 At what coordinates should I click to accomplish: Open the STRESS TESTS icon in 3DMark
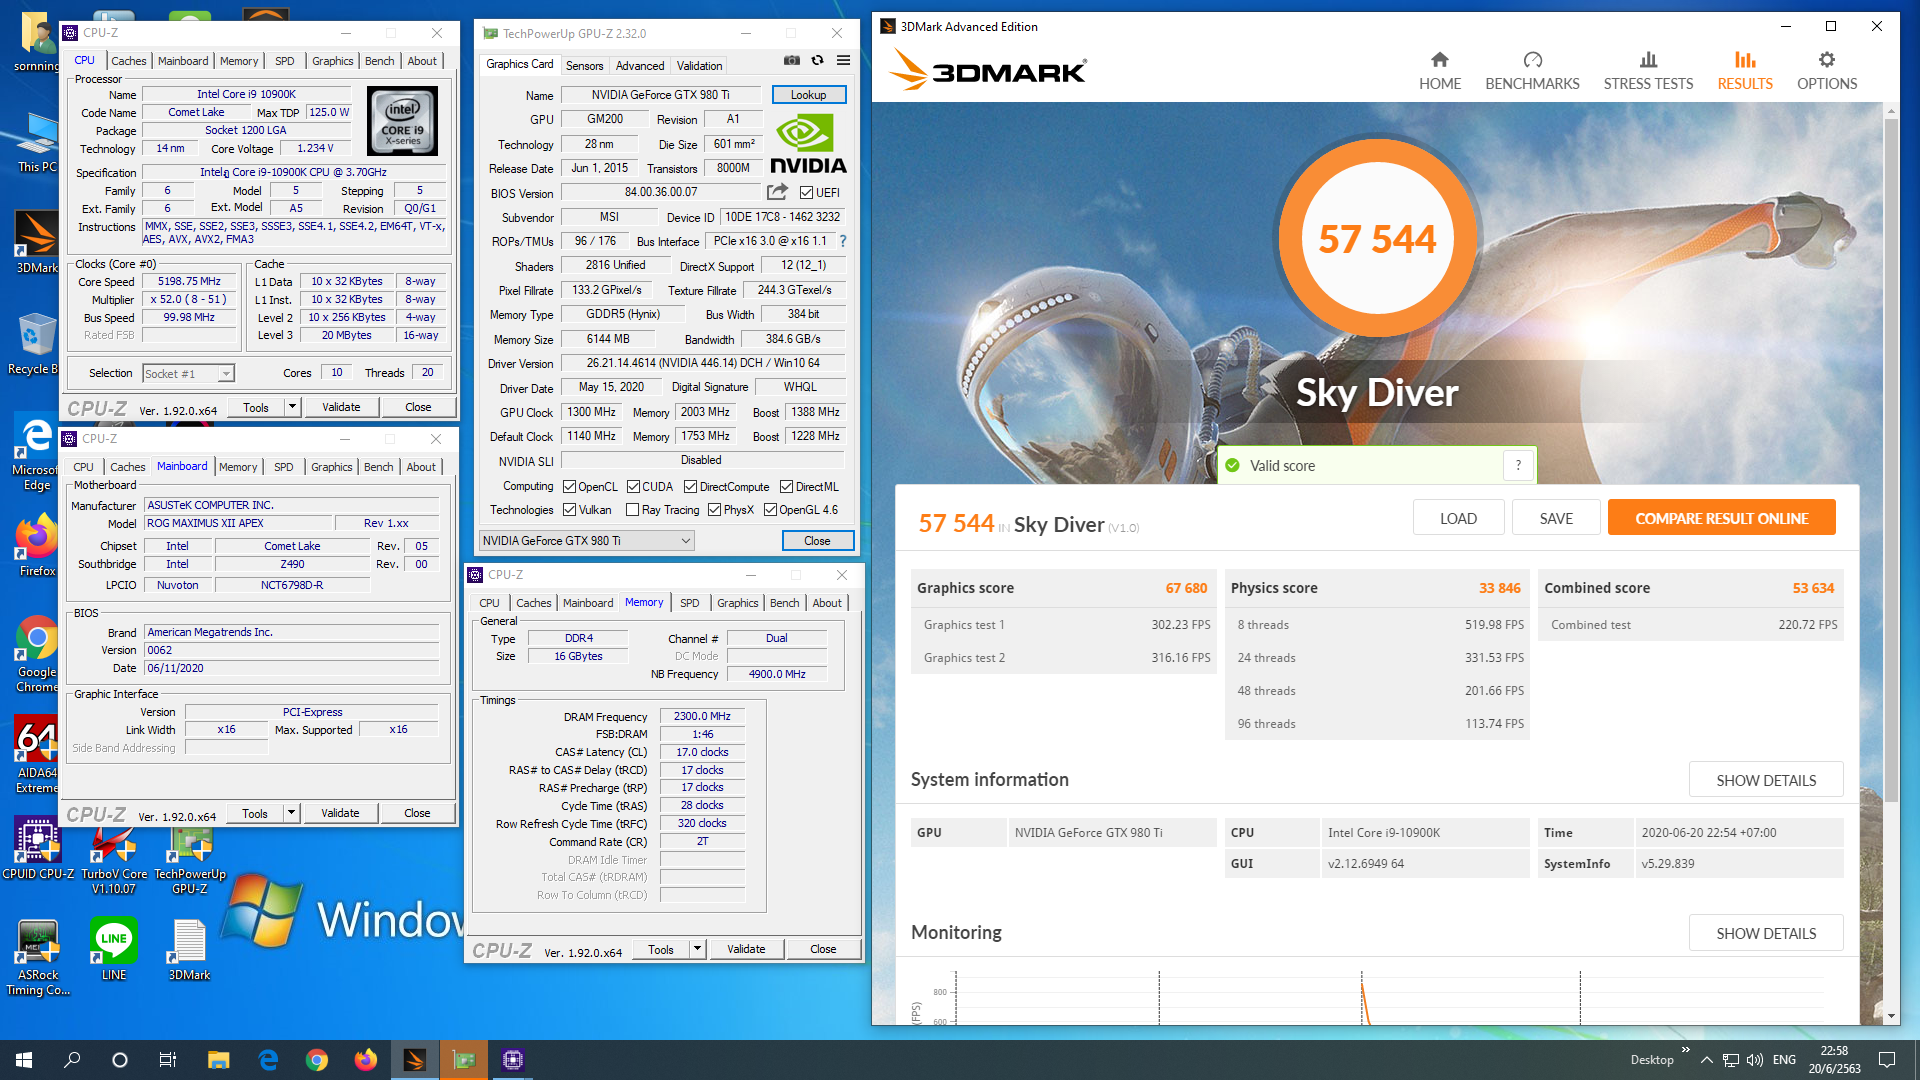click(1649, 60)
